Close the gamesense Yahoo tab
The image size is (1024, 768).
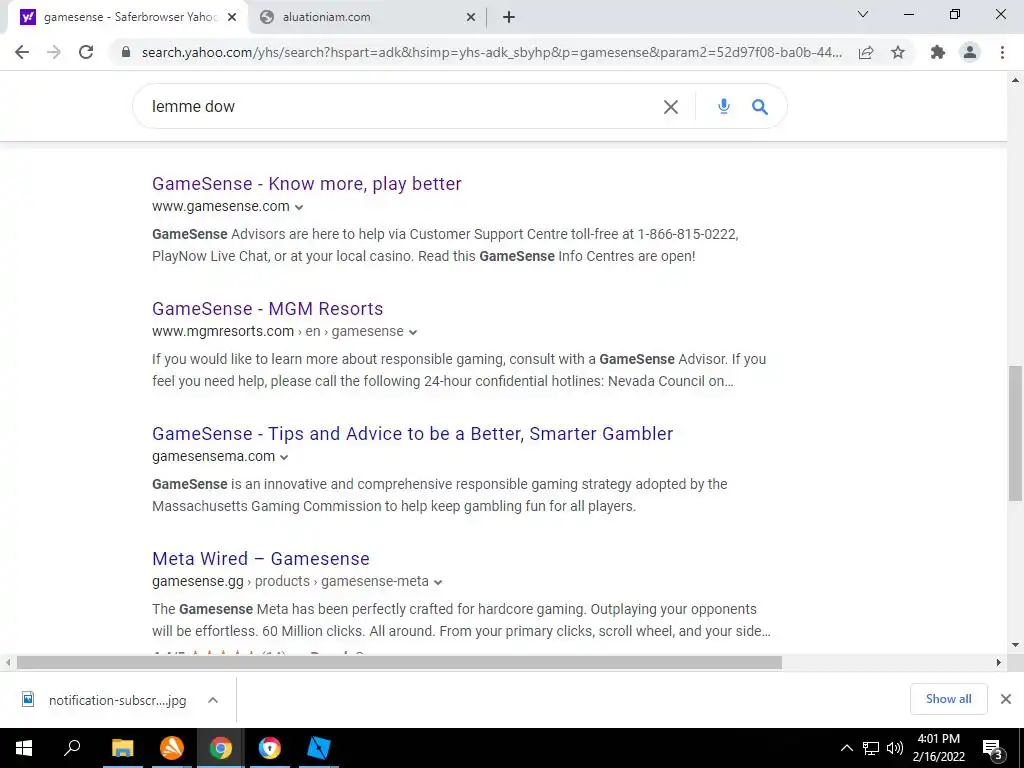pyautogui.click(x=232, y=17)
